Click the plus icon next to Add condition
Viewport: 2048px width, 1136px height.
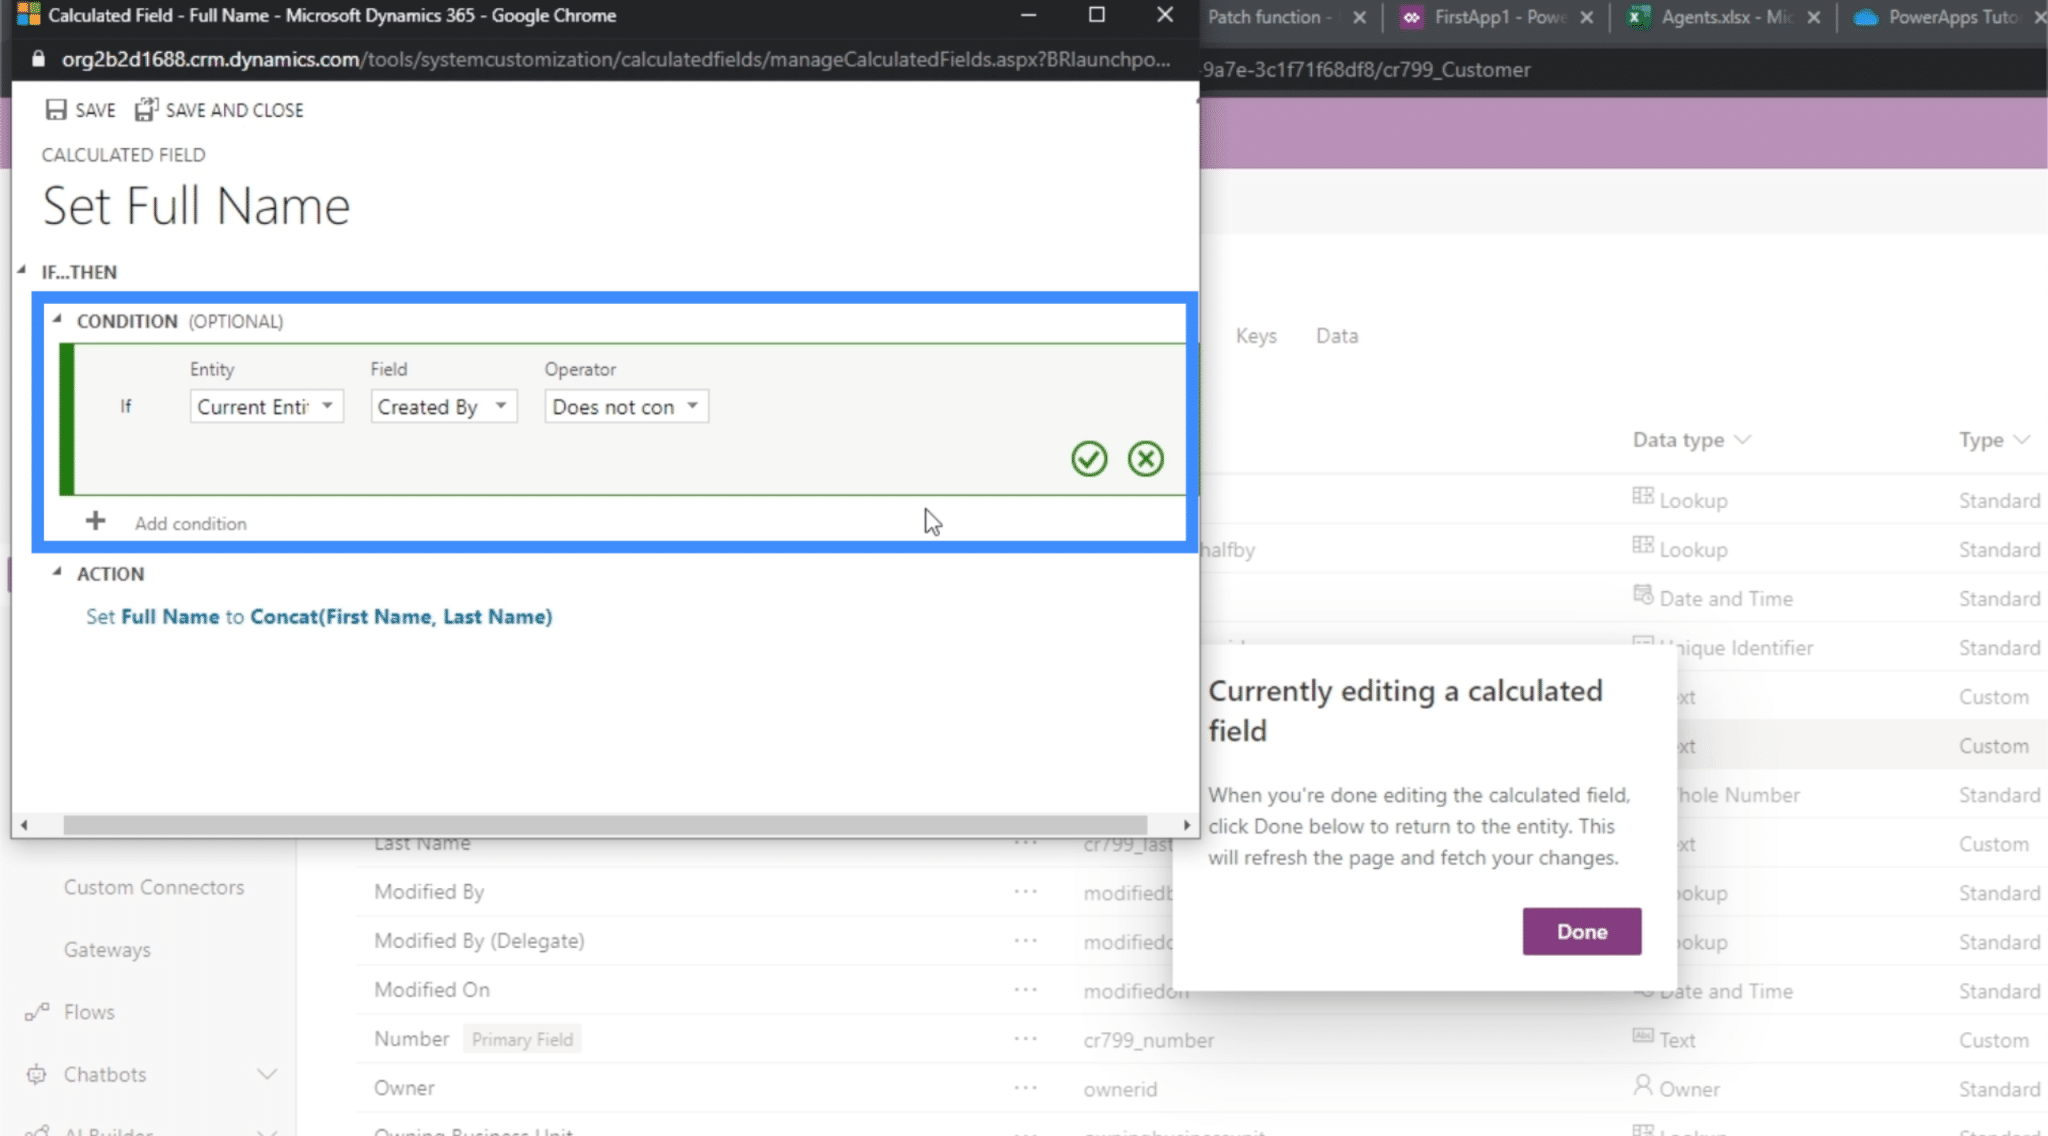click(x=95, y=521)
